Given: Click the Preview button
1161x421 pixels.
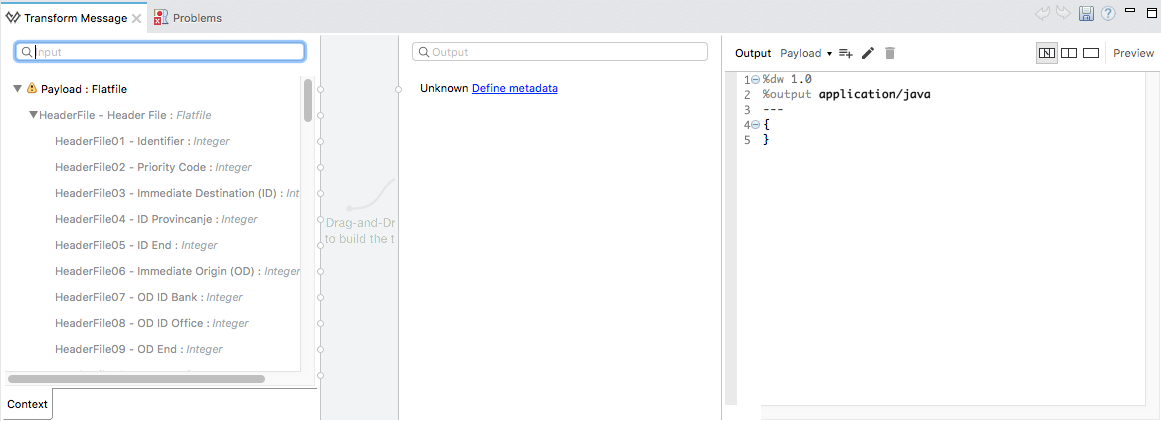Looking at the screenshot, I should tap(1133, 53).
